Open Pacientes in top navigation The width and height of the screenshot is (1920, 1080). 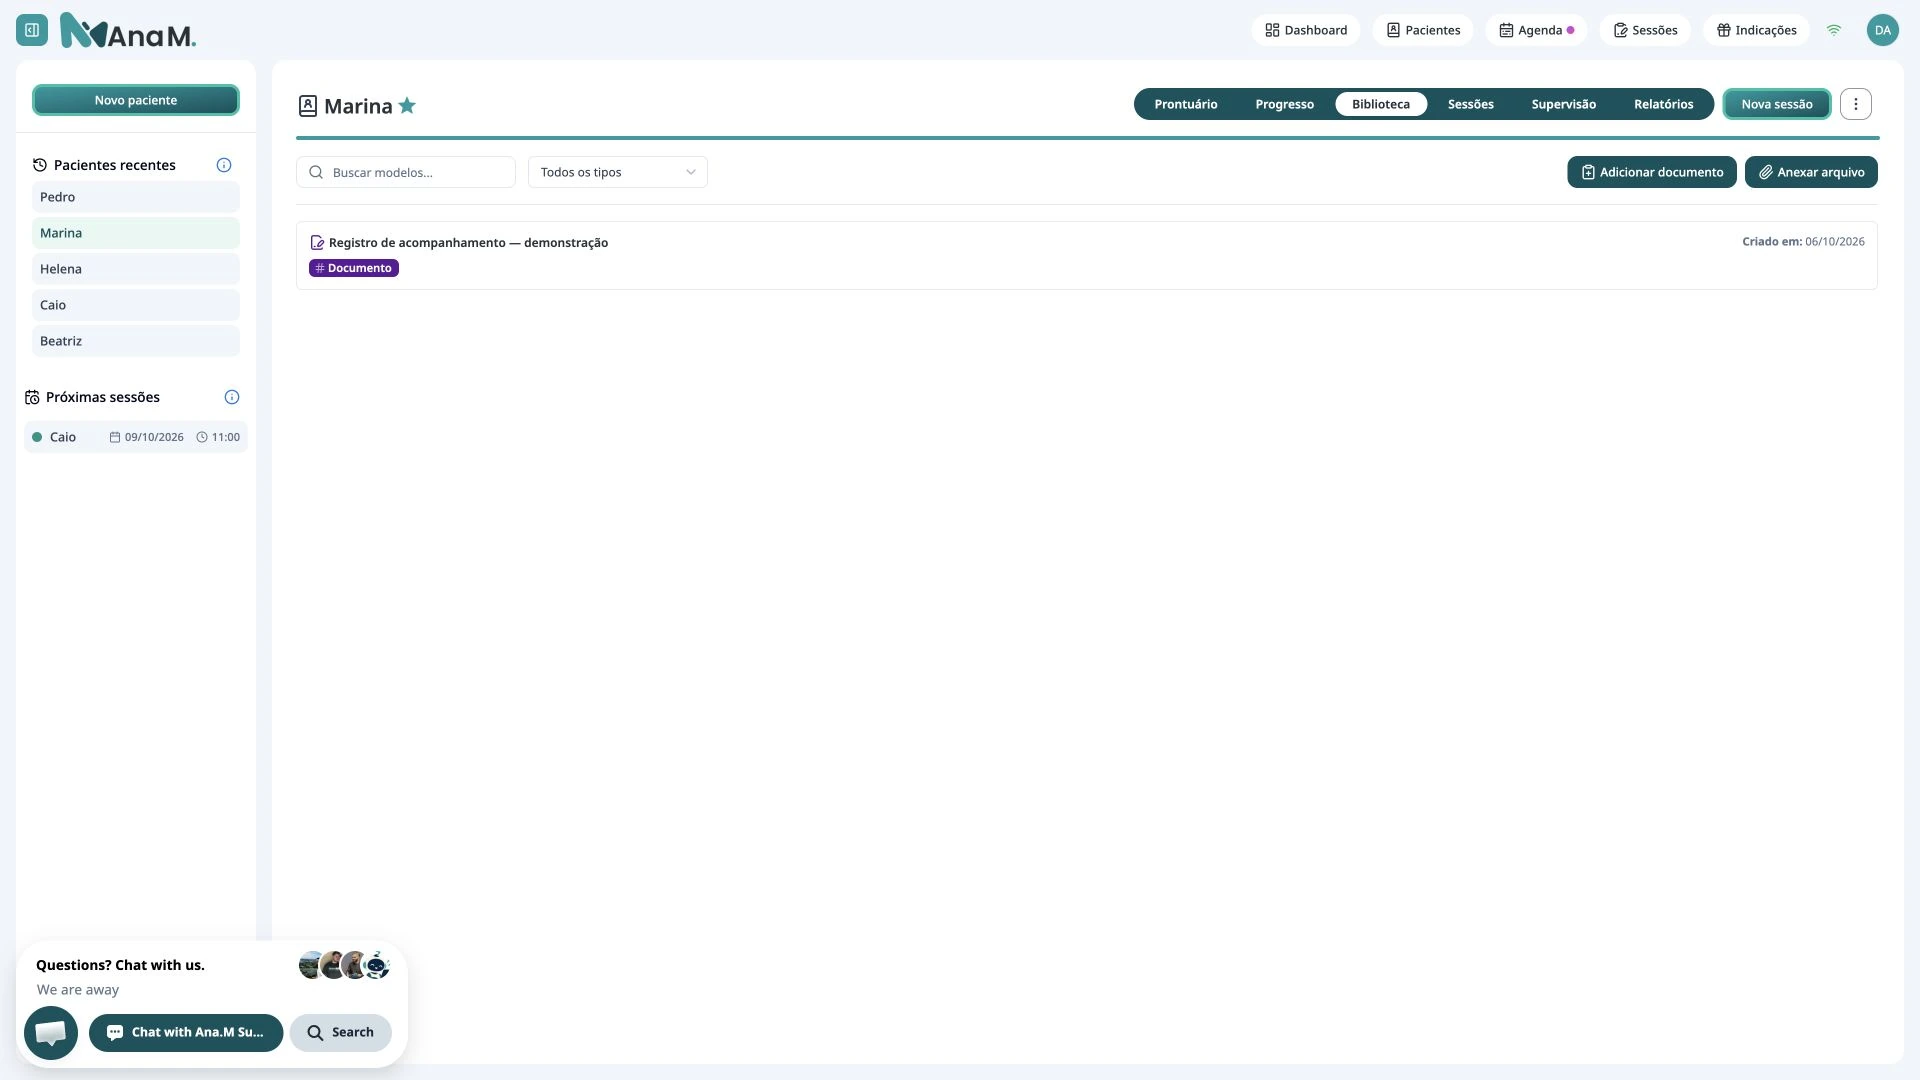tap(1423, 30)
